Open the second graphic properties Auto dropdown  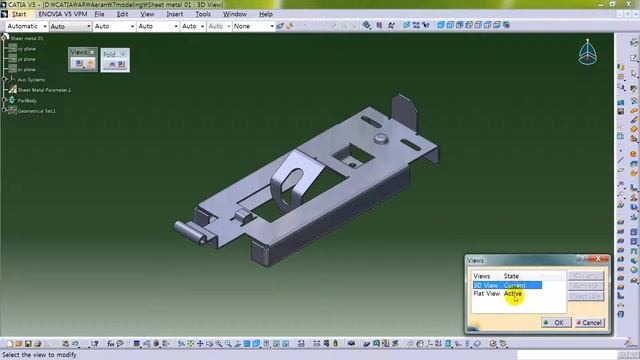[x=70, y=26]
